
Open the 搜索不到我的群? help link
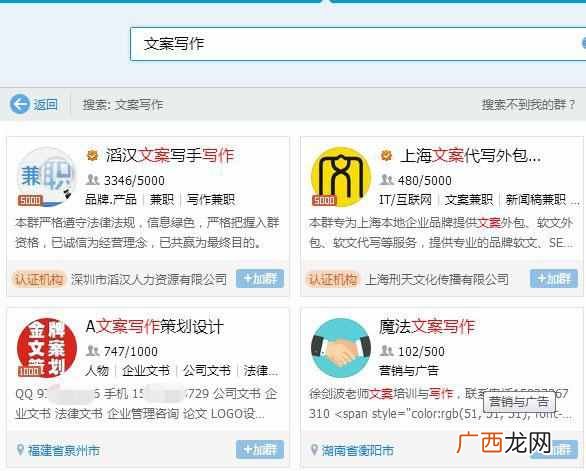pyautogui.click(x=528, y=104)
